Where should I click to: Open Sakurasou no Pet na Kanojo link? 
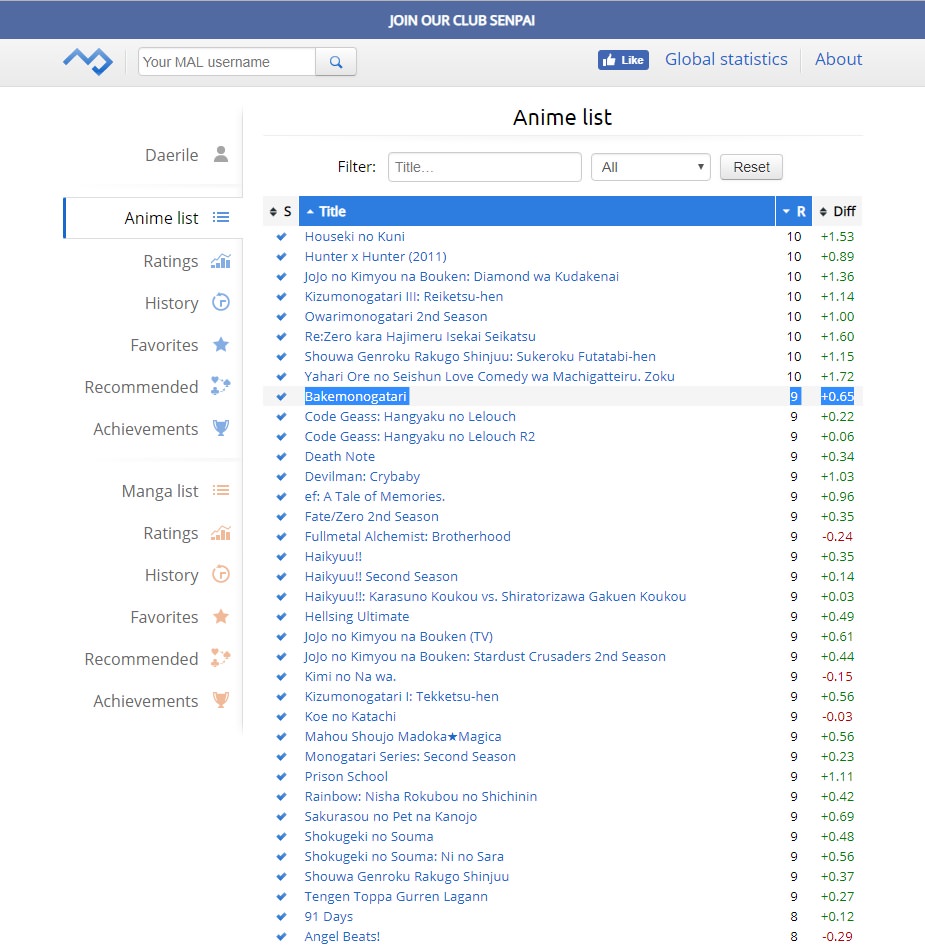390,817
